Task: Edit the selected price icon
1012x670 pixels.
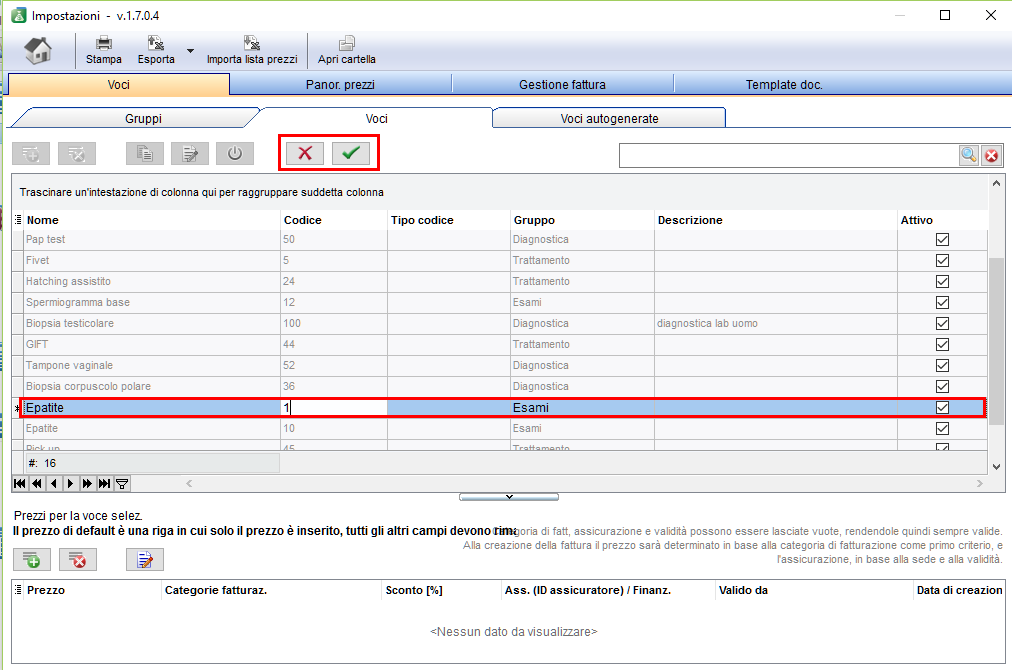Action: (145, 560)
